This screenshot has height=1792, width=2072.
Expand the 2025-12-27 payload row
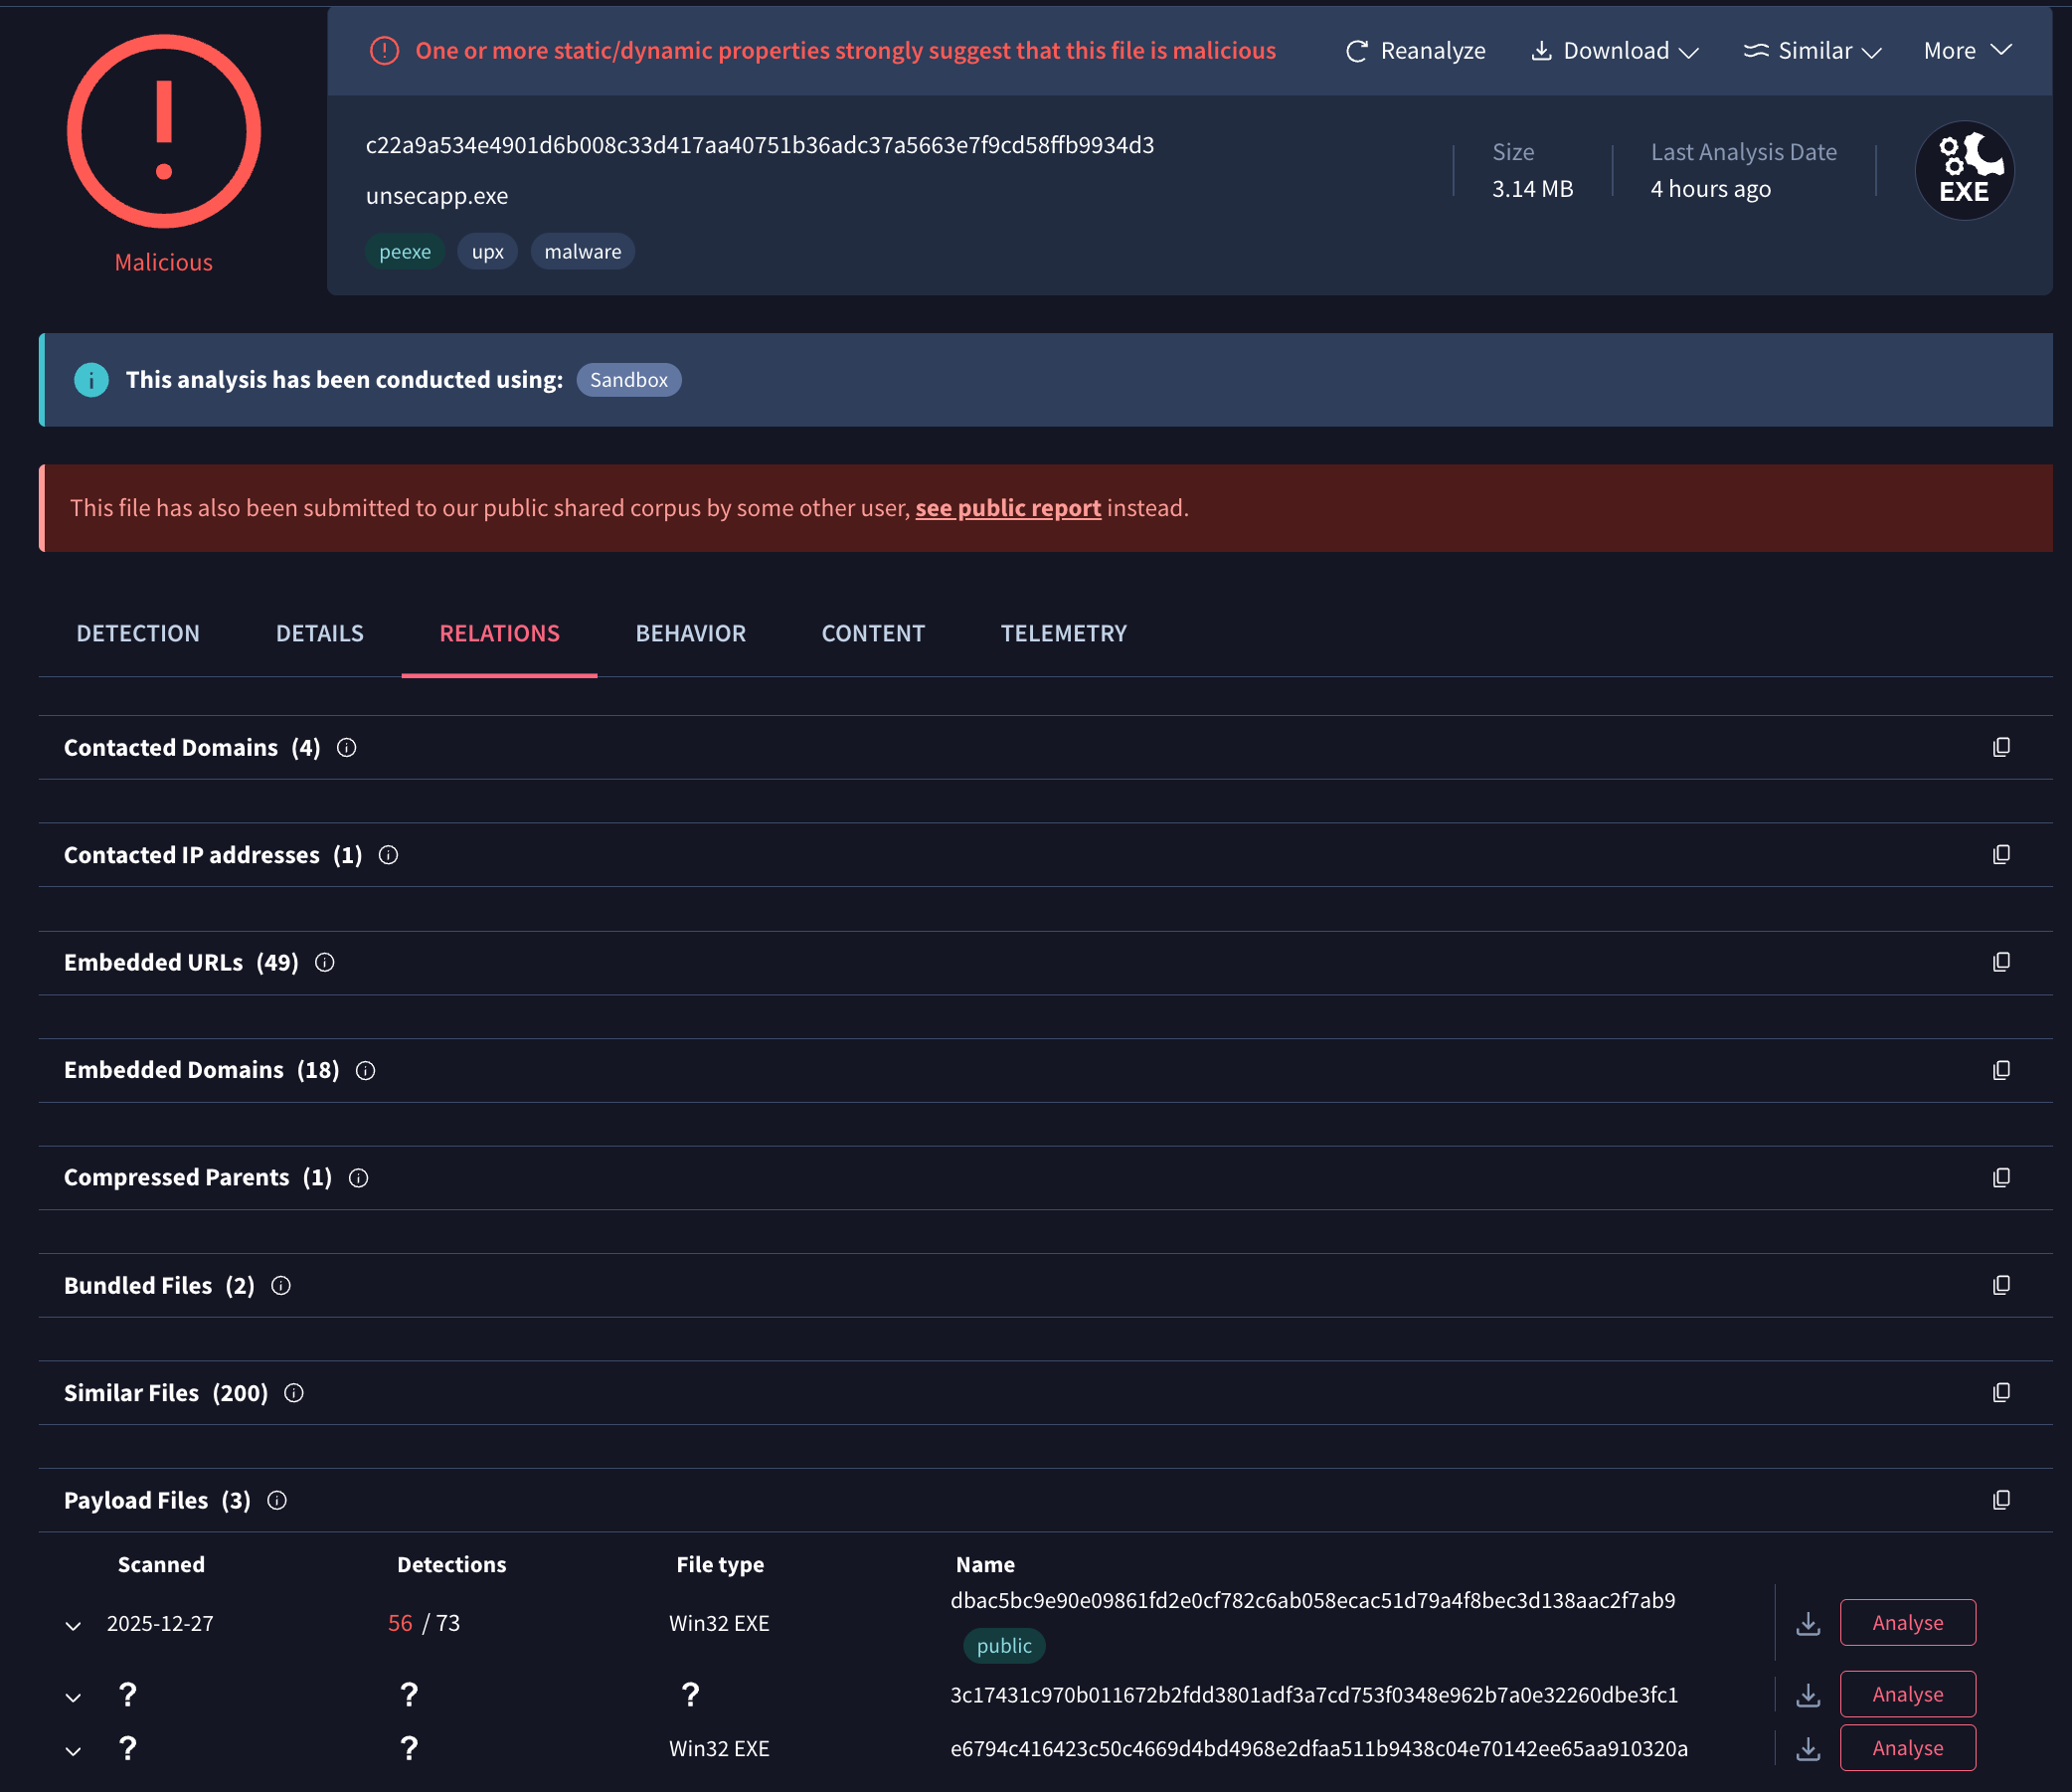point(73,1625)
